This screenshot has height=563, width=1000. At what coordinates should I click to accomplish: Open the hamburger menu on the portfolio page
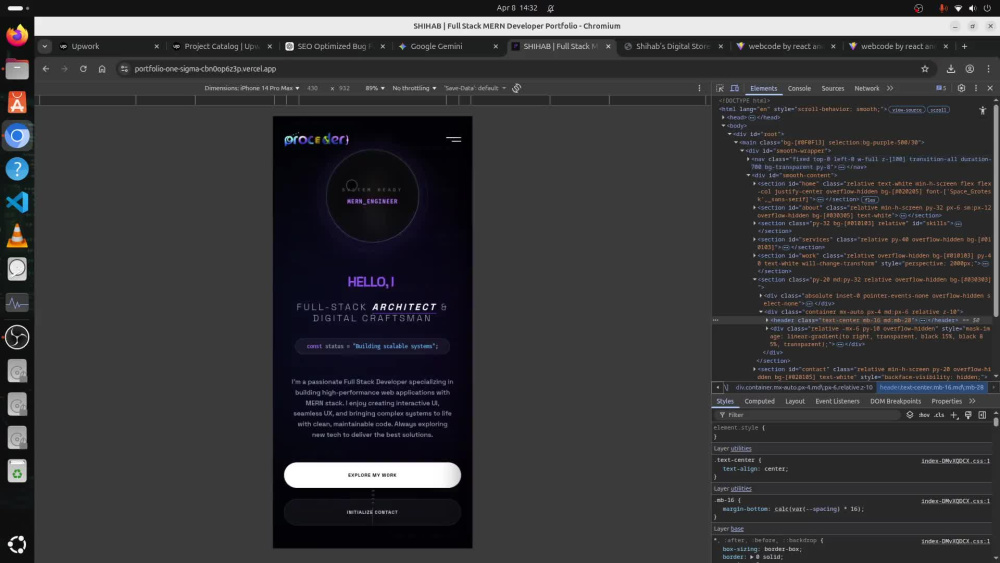453,139
